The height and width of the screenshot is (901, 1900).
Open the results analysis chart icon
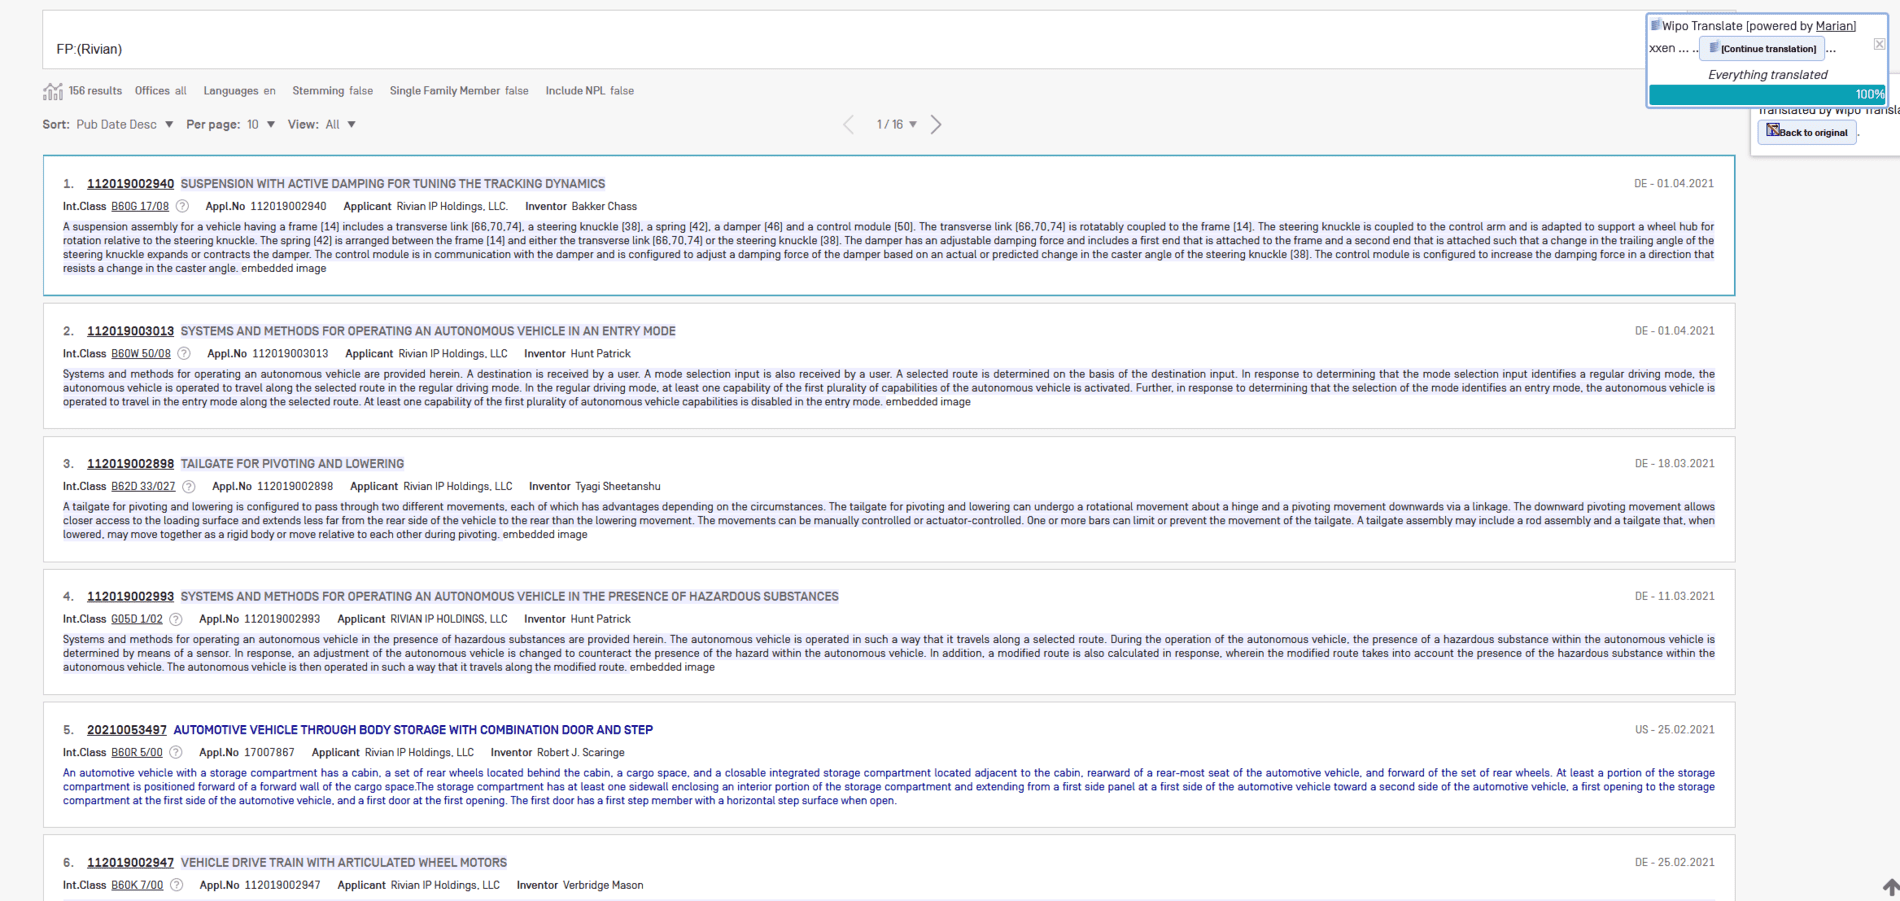point(53,91)
